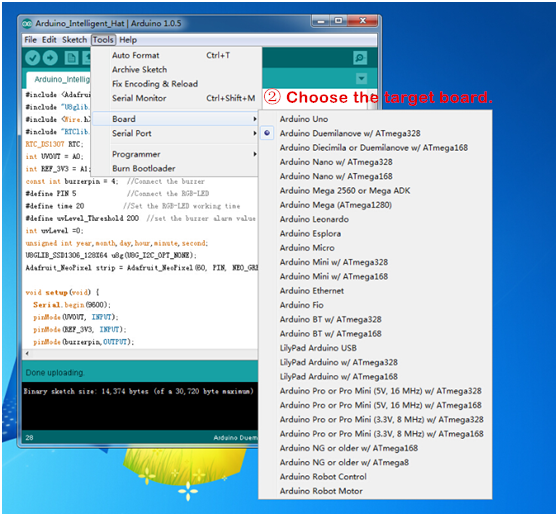This screenshot has height=516, width=558.
Task: Click the Arduino logo in title bar
Action: click(x=27, y=24)
